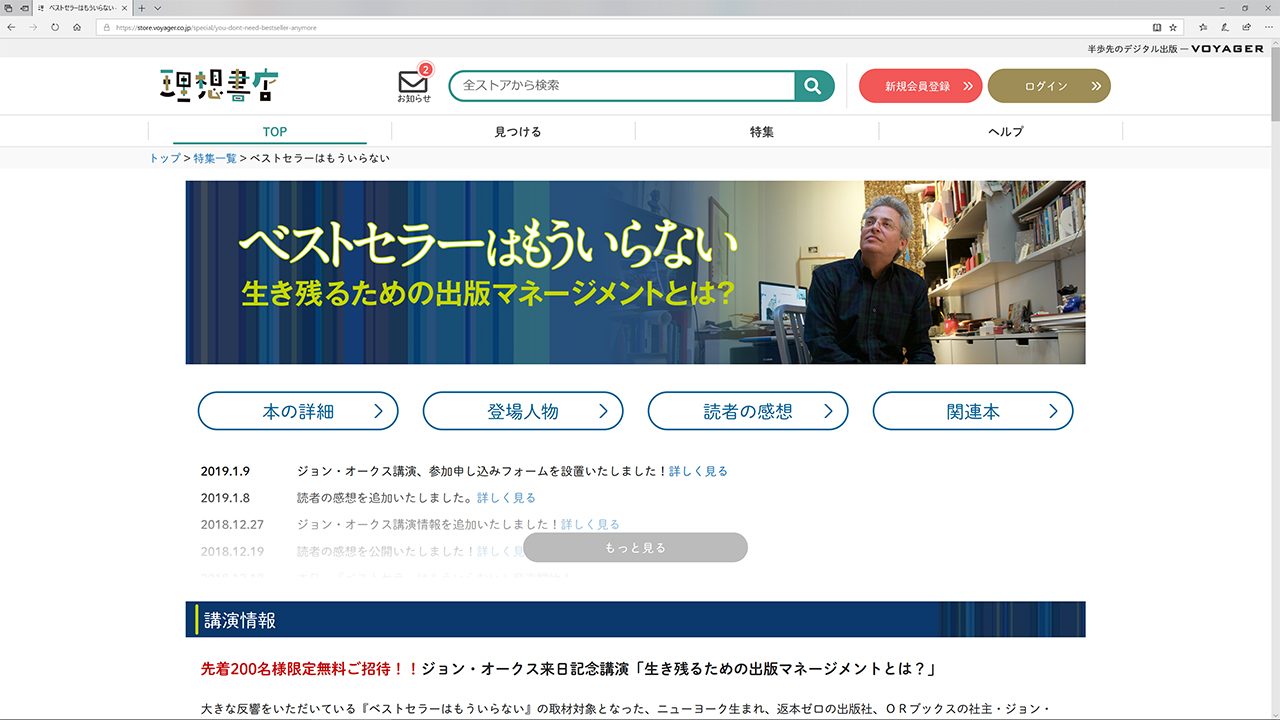Open the browser home icon

(77, 27)
